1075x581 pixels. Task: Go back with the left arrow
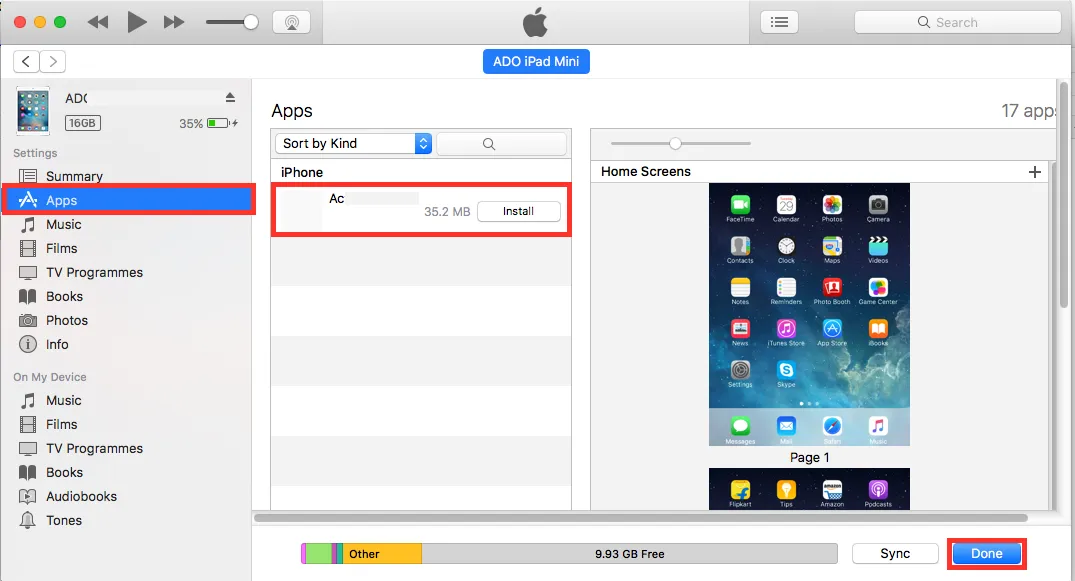click(x=26, y=62)
